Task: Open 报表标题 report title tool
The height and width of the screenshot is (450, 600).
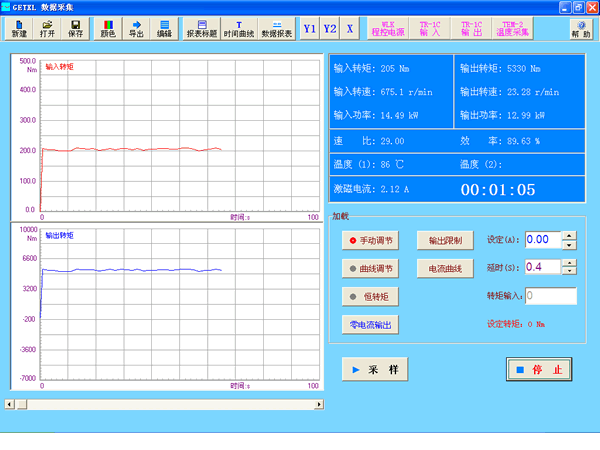Action: click(x=202, y=28)
